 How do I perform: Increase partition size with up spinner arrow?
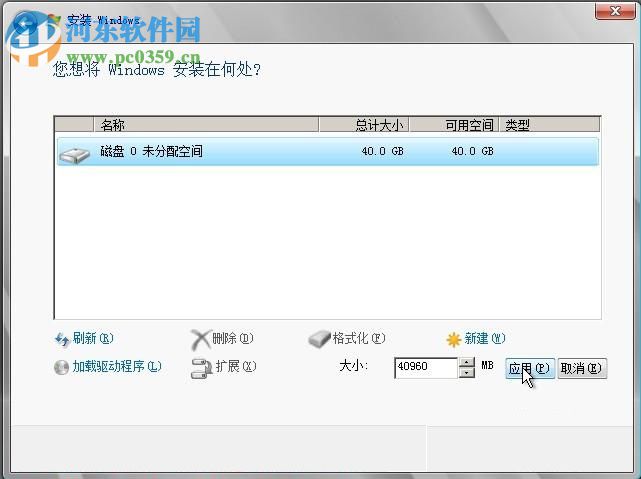(x=466, y=363)
